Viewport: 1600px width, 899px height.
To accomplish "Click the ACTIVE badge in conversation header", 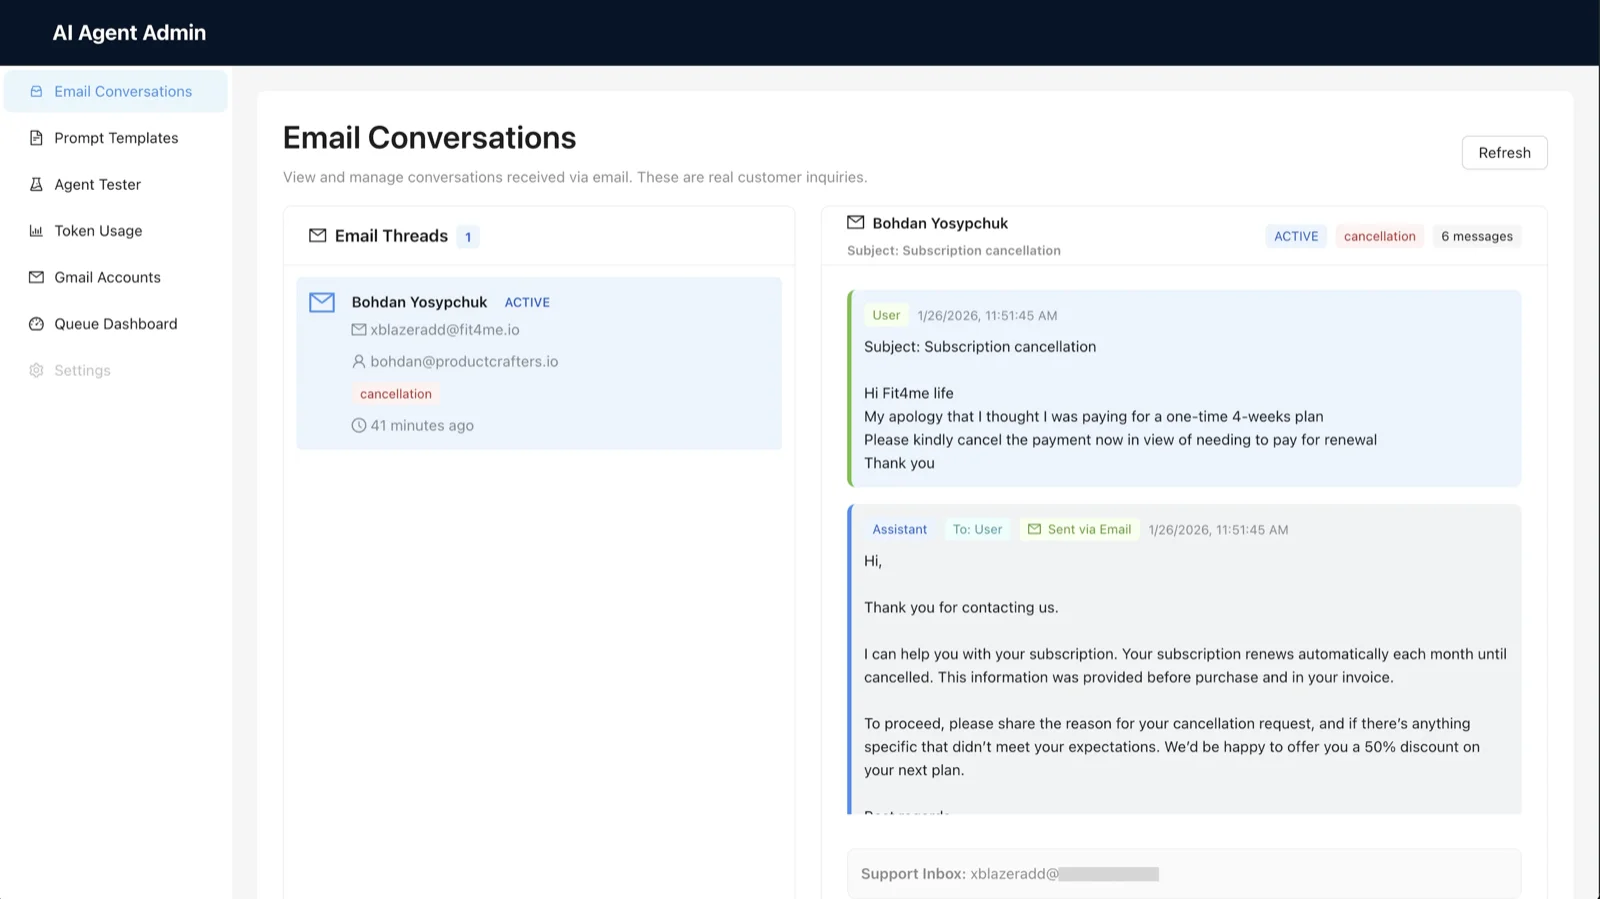I will pos(1296,237).
